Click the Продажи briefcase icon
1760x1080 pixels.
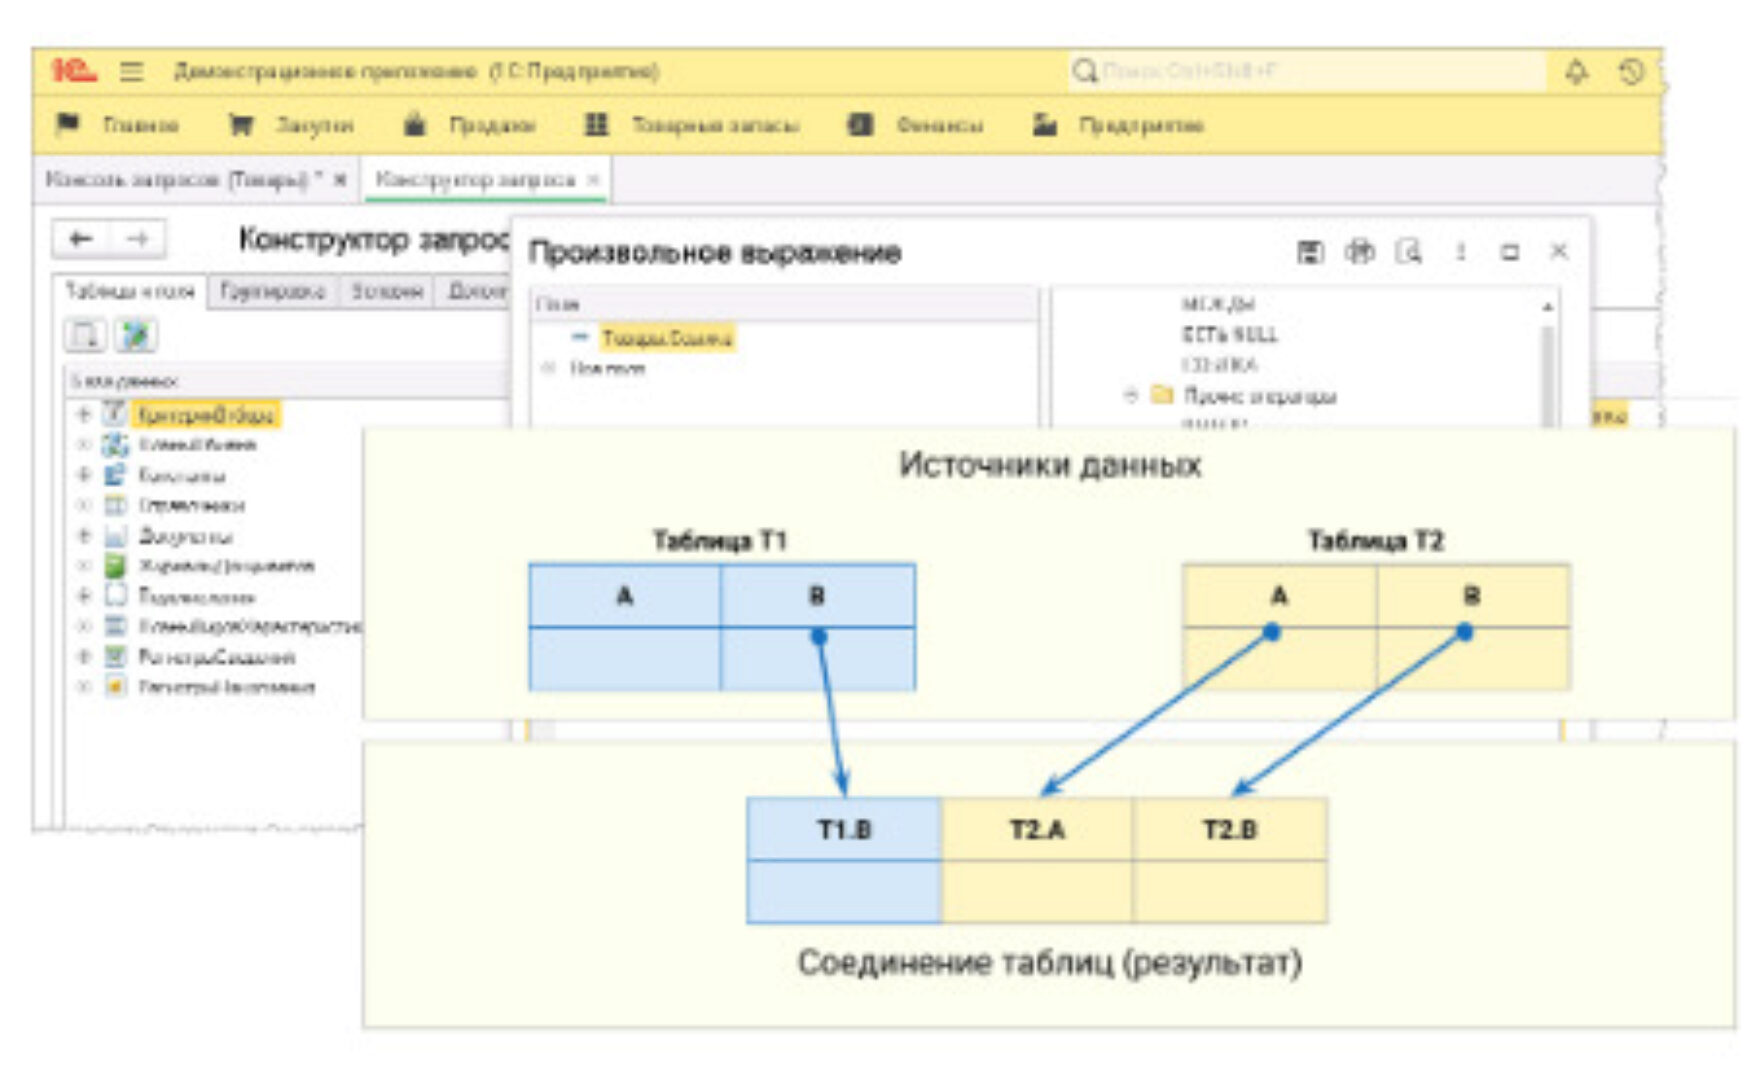(415, 124)
